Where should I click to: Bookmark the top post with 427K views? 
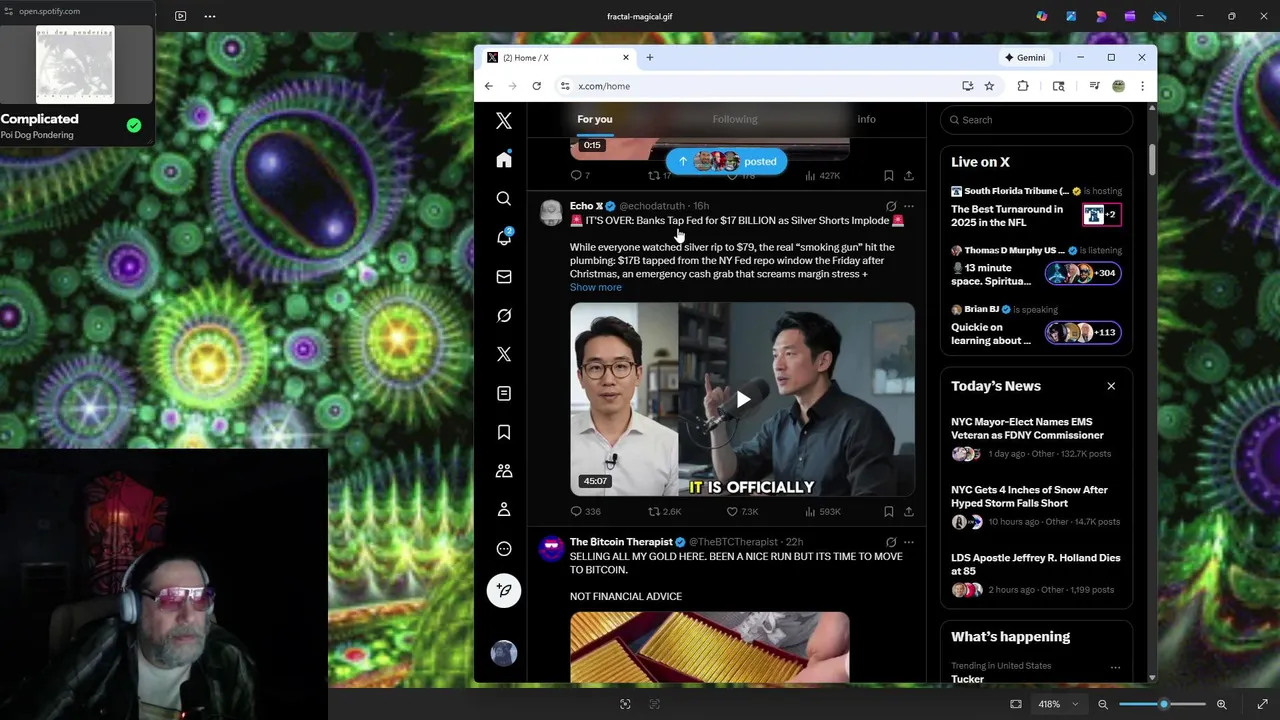click(x=888, y=175)
